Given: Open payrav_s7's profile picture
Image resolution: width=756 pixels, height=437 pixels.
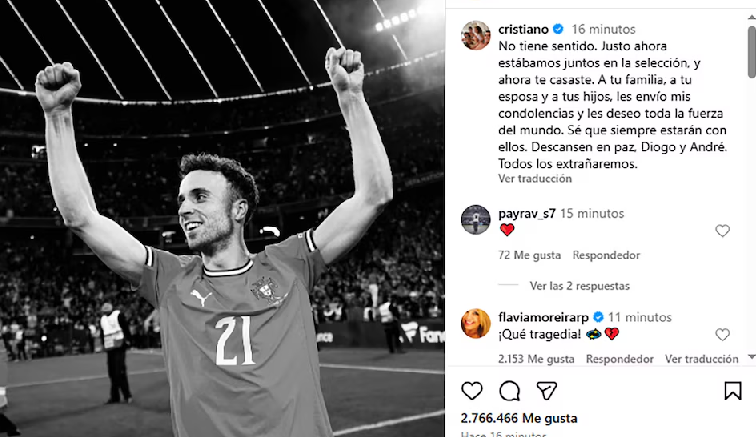Looking at the screenshot, I should tap(475, 219).
